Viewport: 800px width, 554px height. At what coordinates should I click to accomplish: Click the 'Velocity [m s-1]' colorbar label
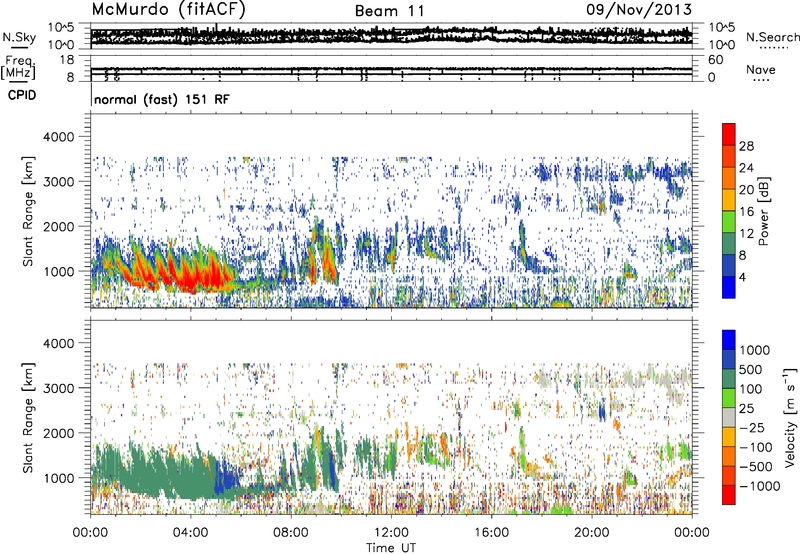click(790, 417)
